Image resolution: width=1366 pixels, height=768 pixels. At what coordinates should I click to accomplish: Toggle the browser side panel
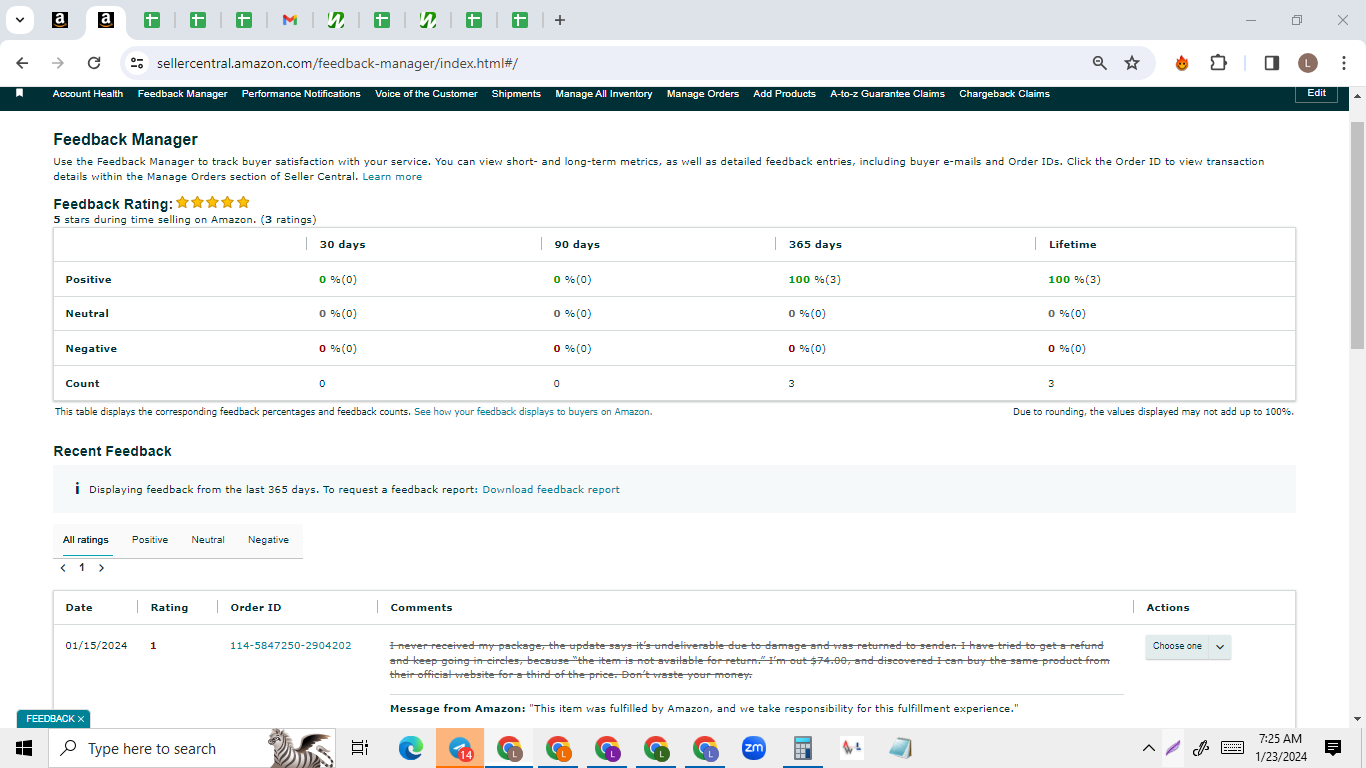(1272, 63)
